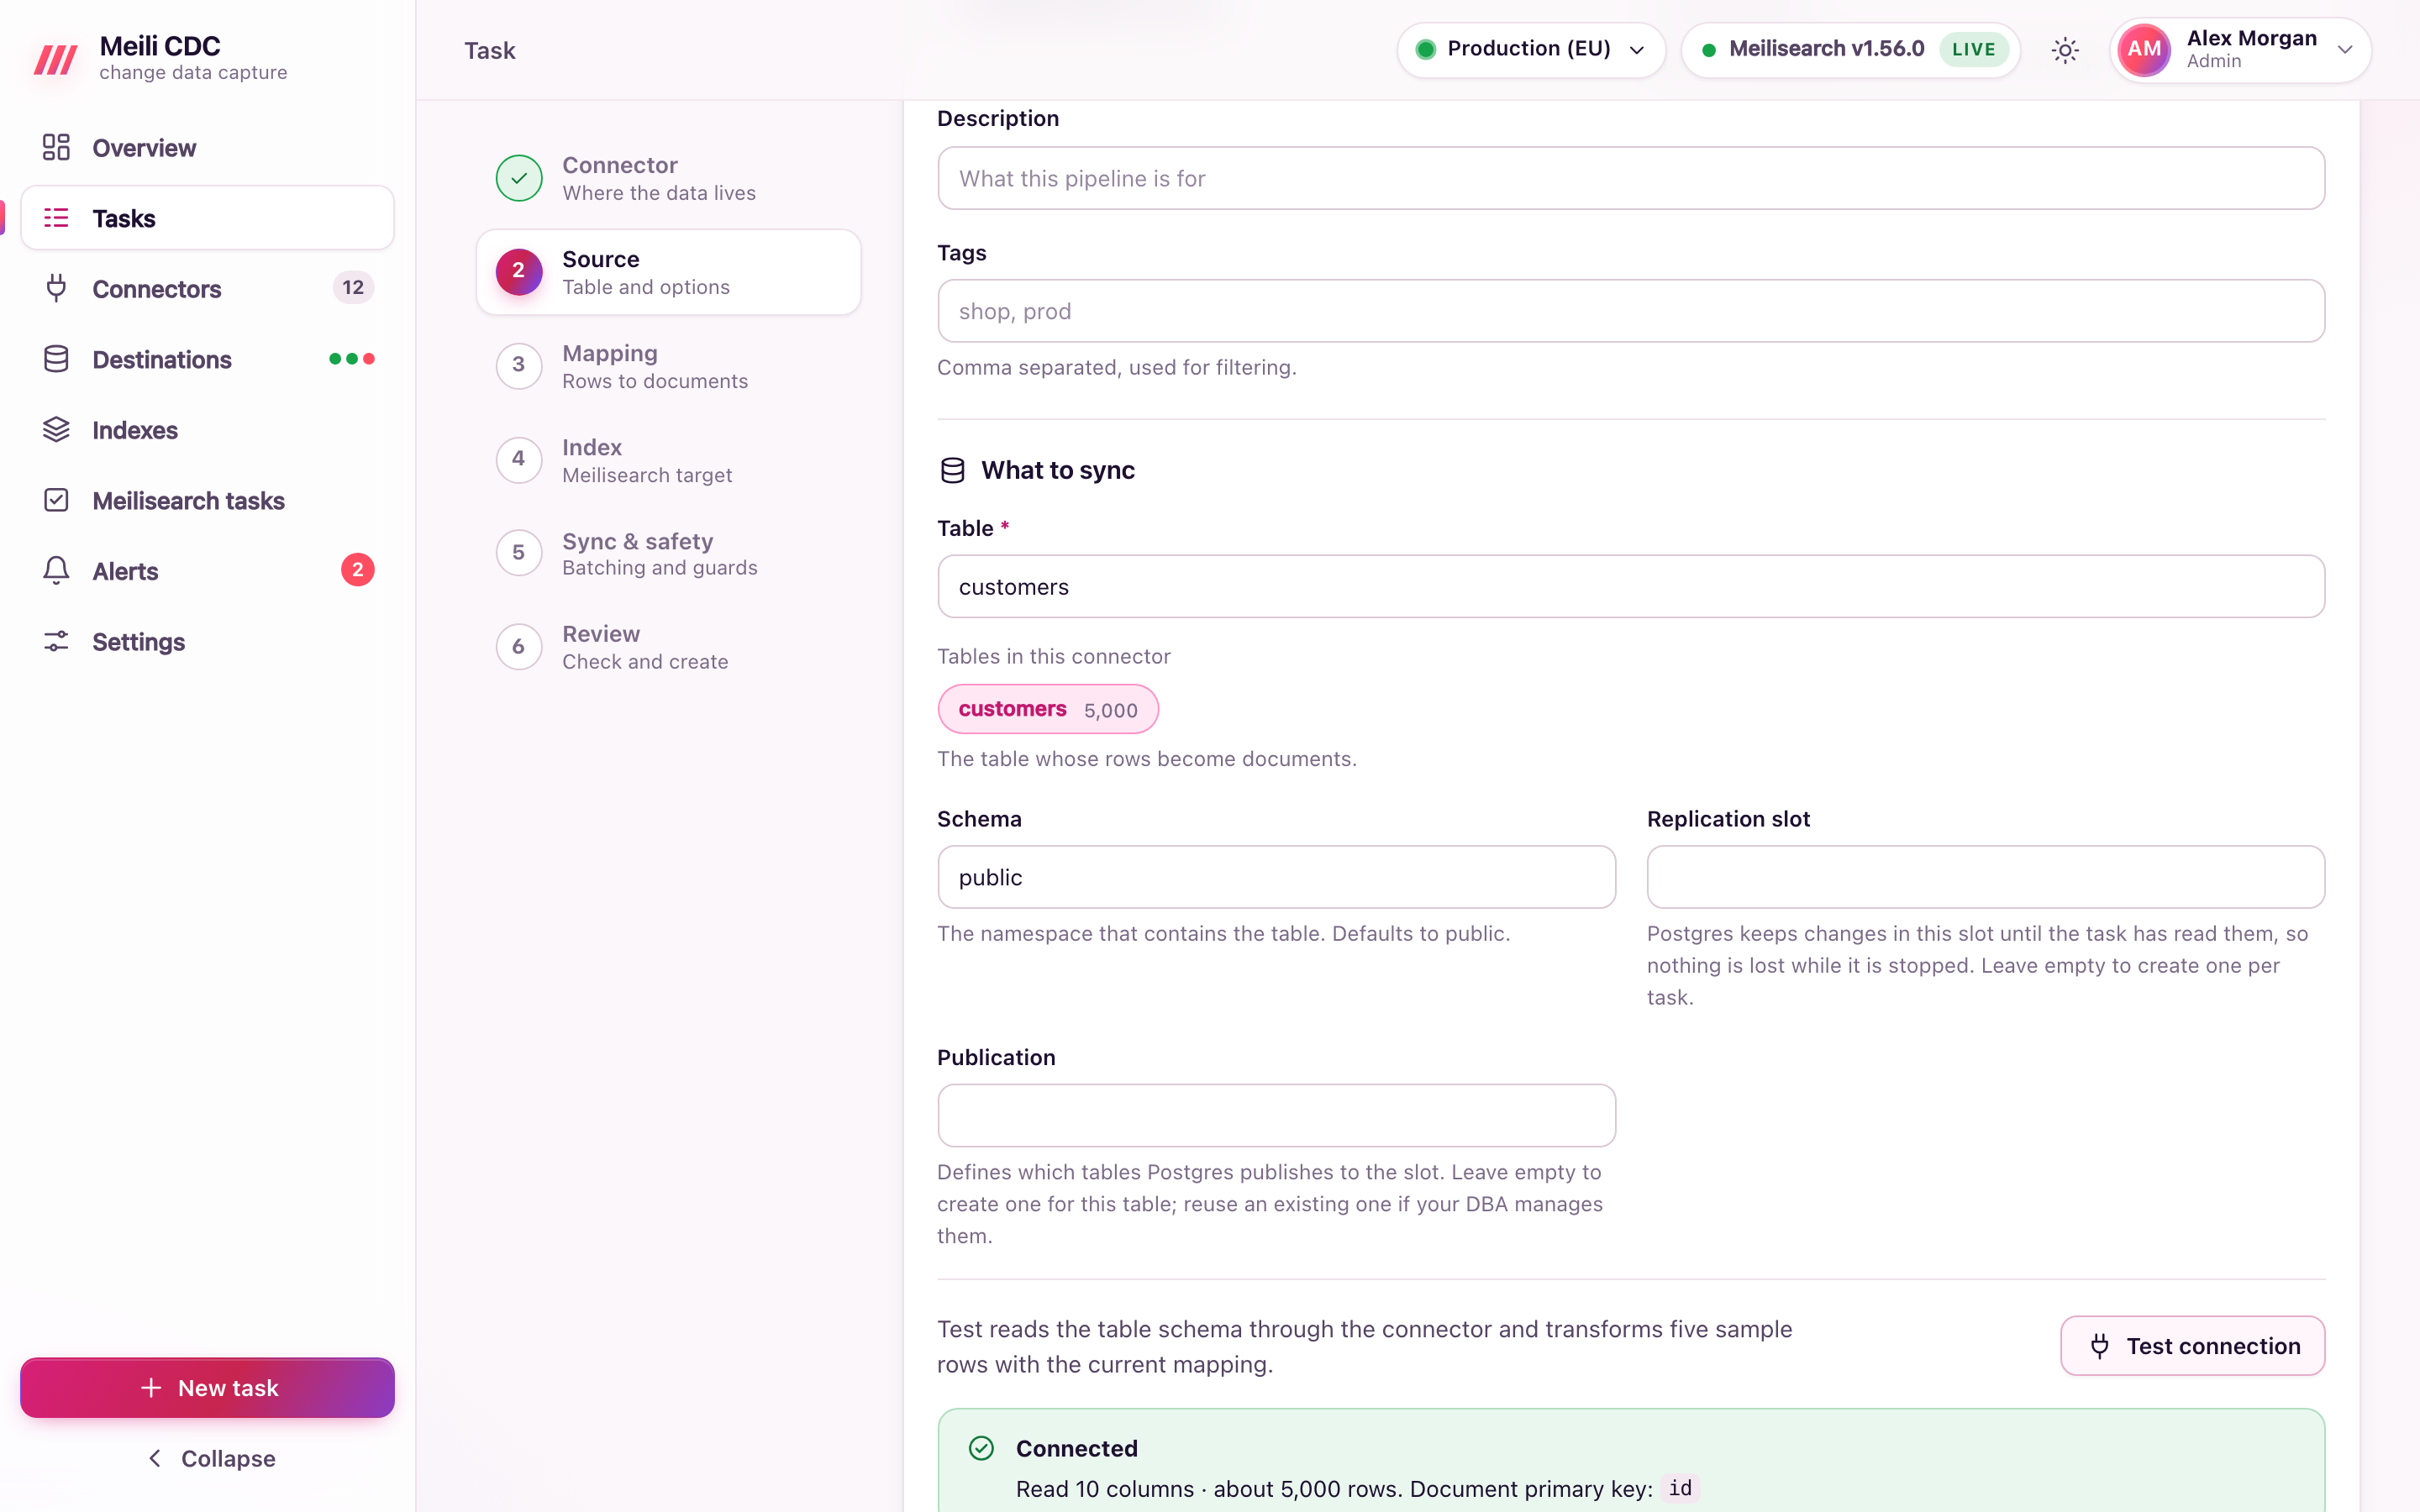Click into the Schema field containing public

[1276, 877]
